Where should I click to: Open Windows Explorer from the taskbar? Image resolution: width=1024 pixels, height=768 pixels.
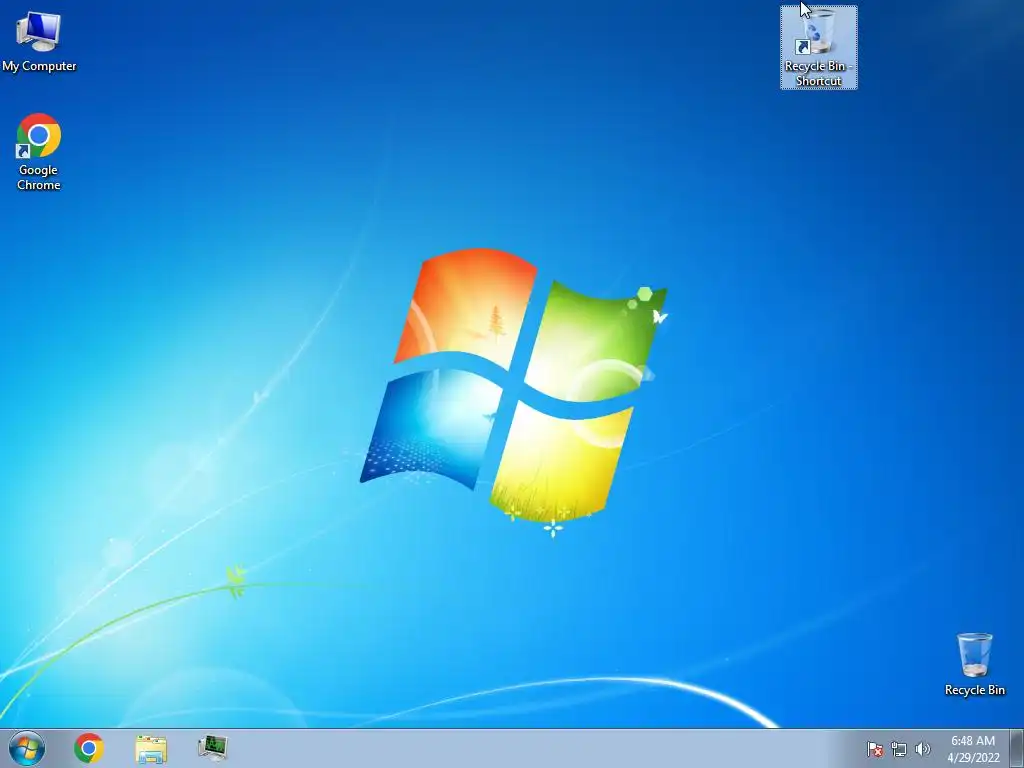click(151, 749)
